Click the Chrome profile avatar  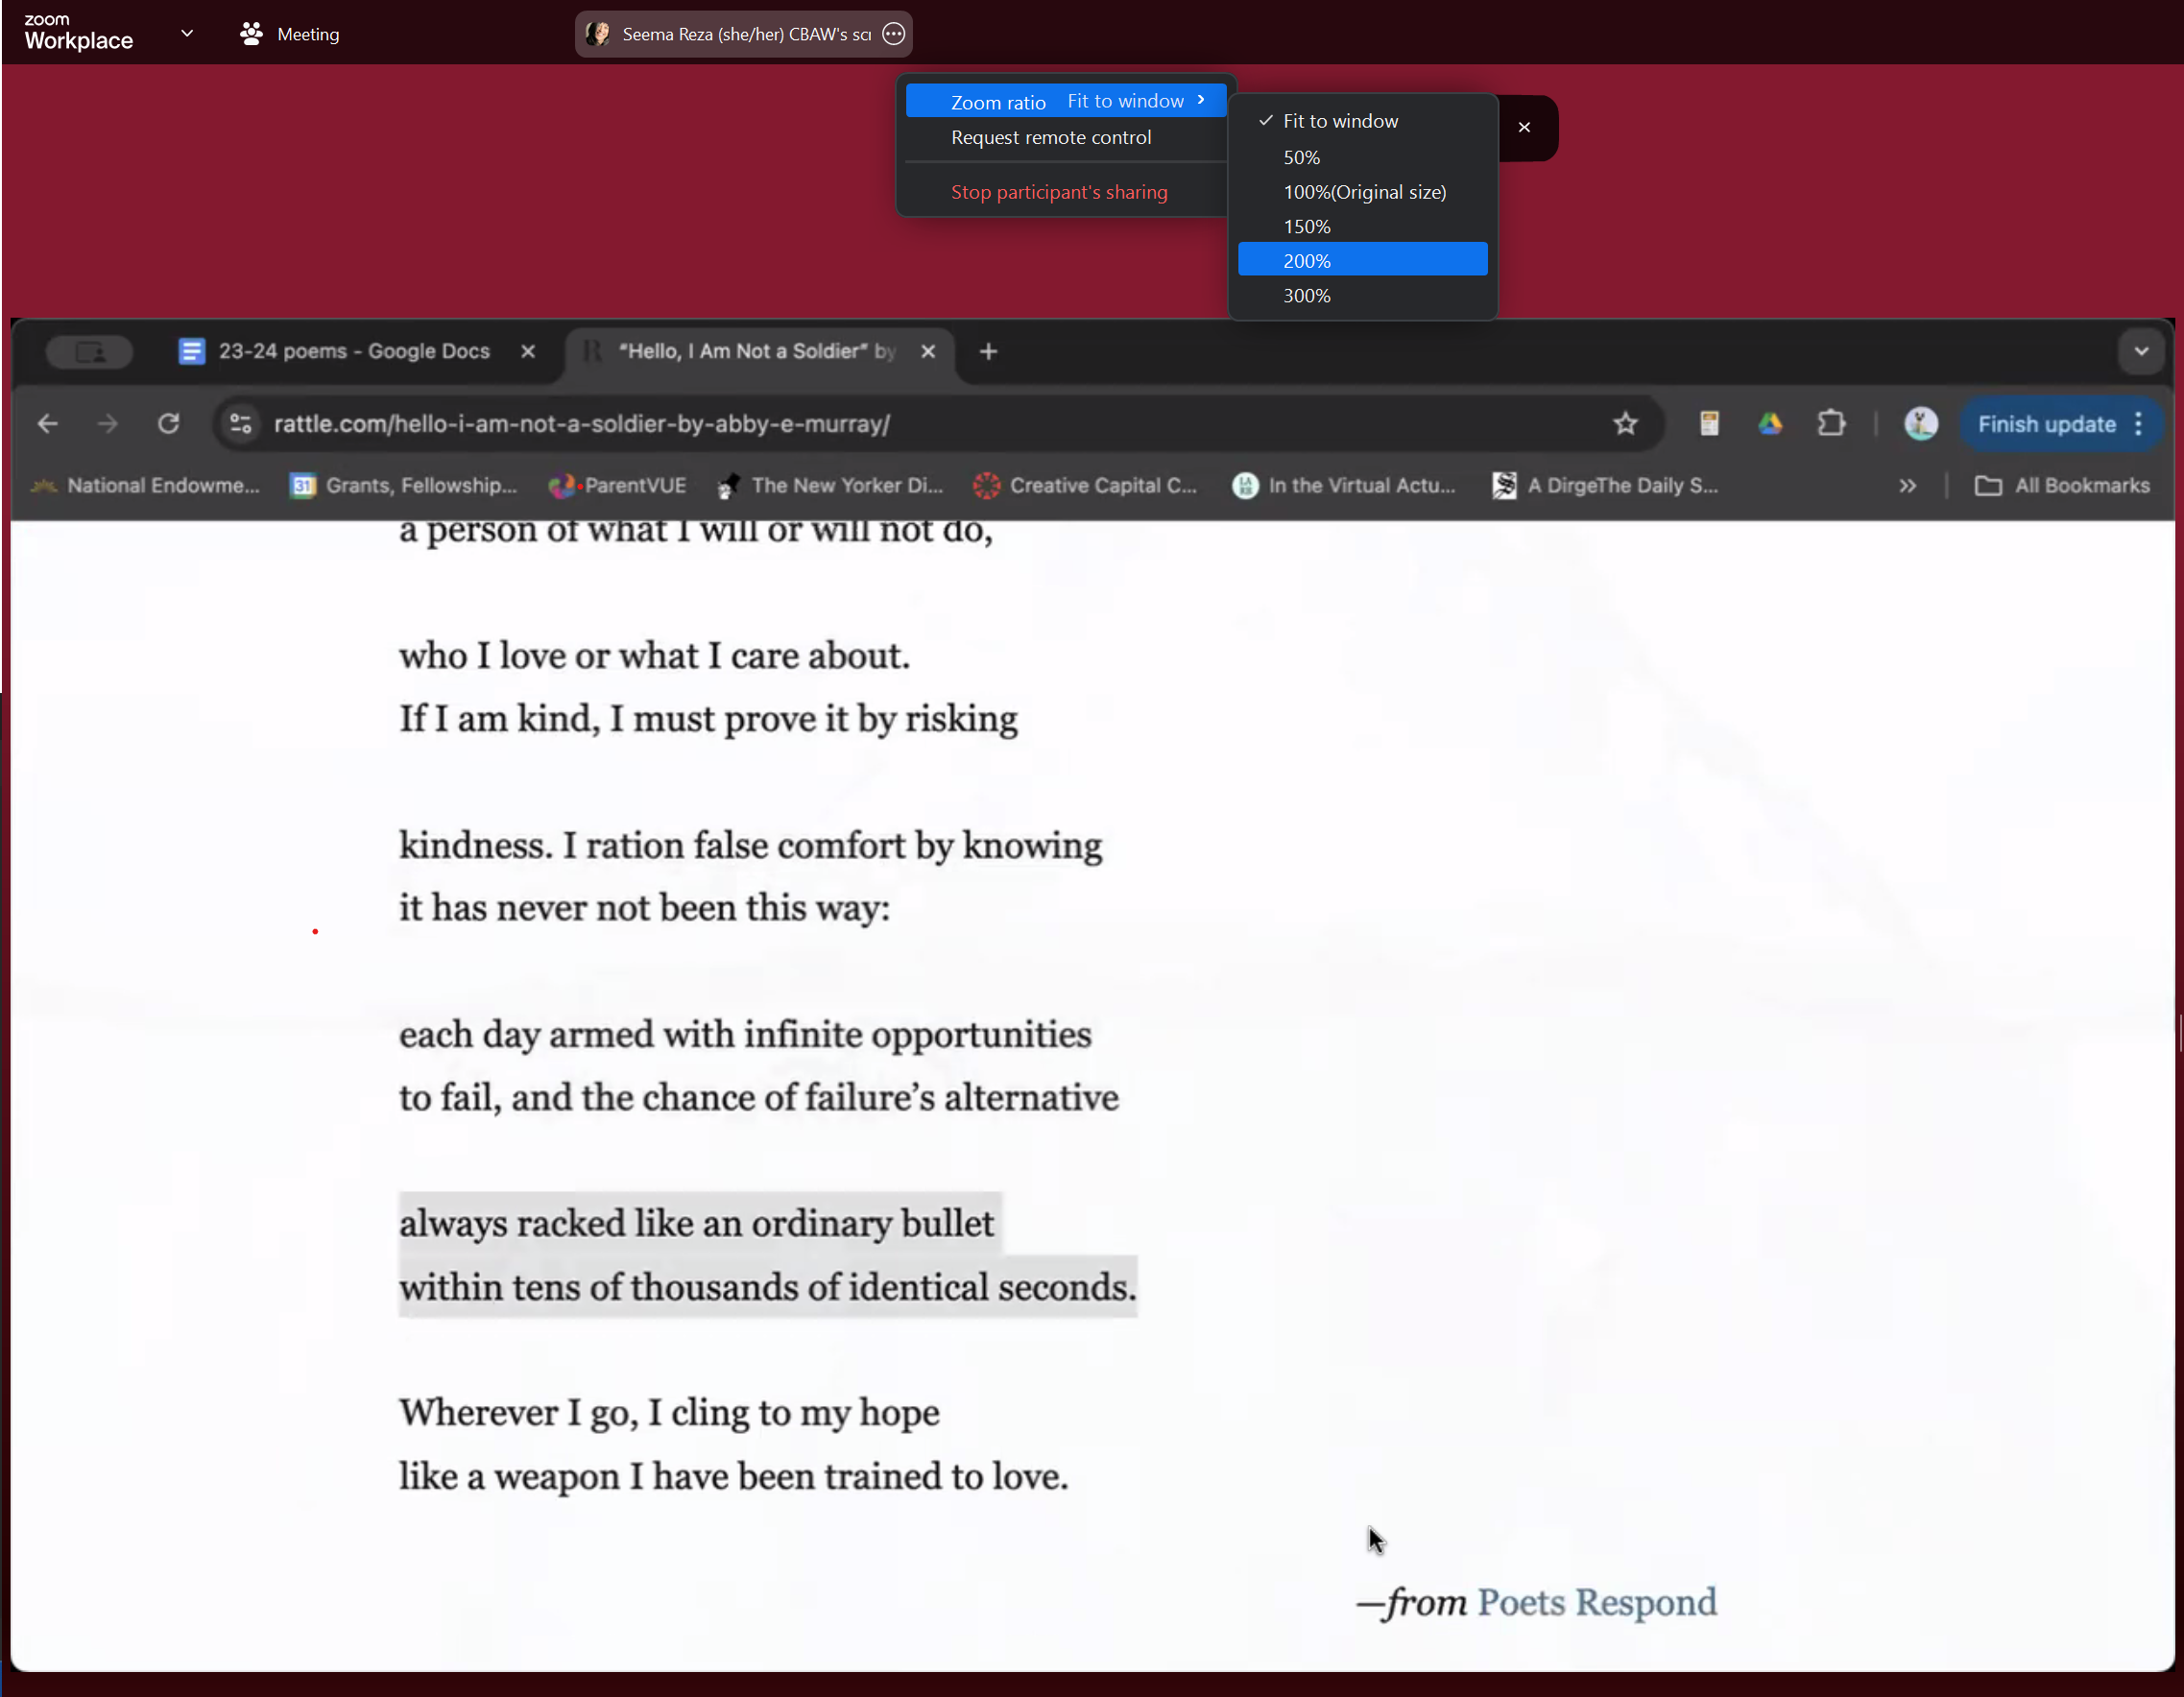click(x=1920, y=424)
